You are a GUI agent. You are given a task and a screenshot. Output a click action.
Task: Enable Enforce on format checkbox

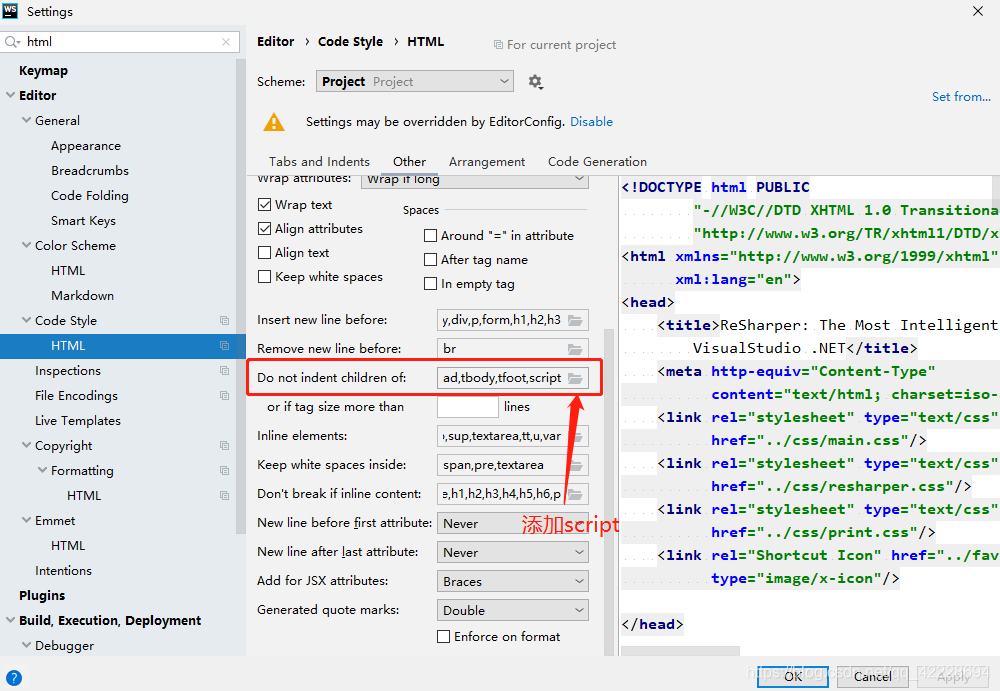coord(443,637)
